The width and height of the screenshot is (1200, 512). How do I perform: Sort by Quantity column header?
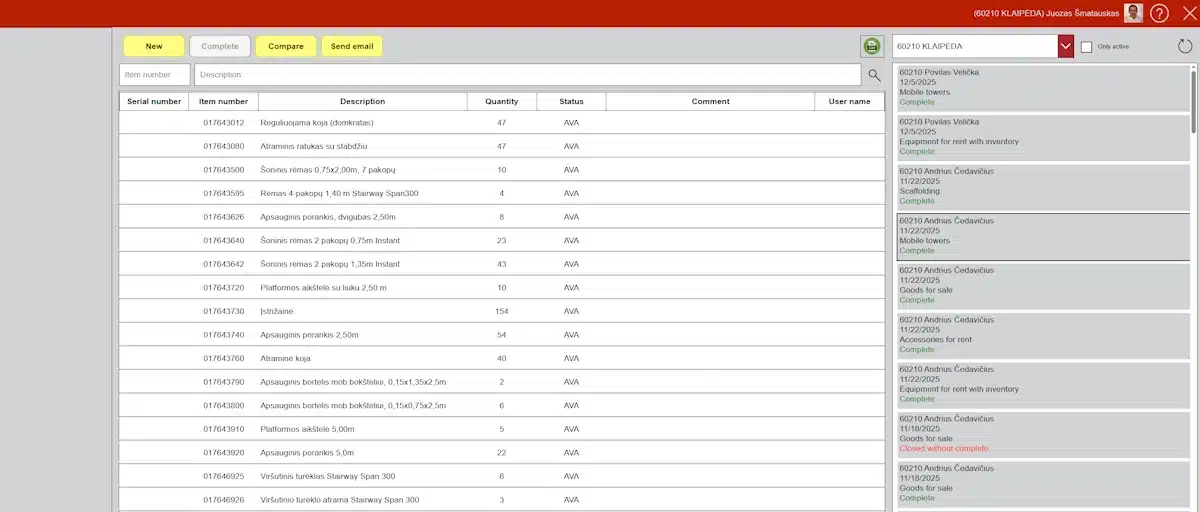pos(501,101)
